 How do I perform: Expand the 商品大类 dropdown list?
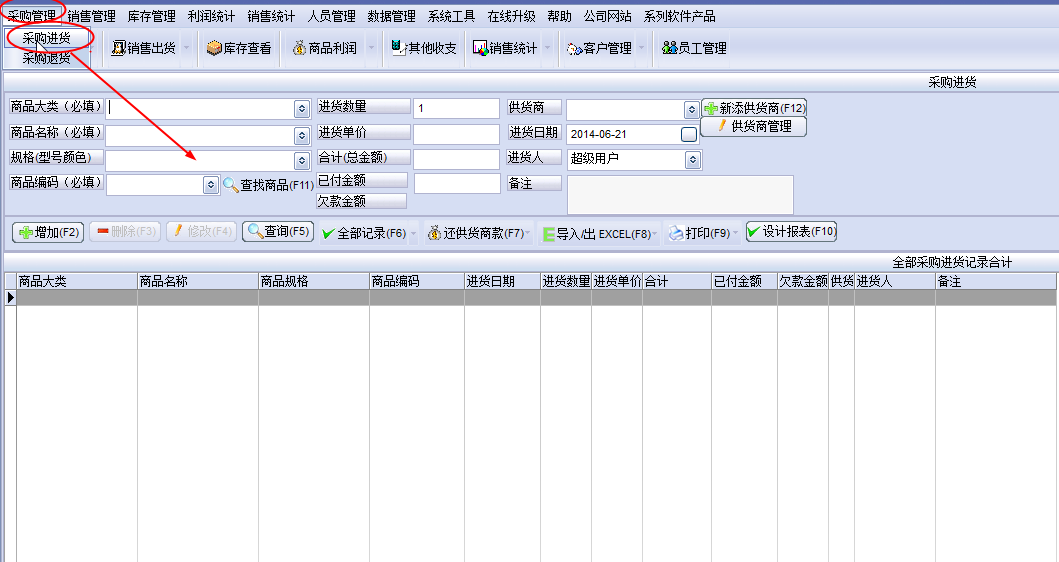301,108
